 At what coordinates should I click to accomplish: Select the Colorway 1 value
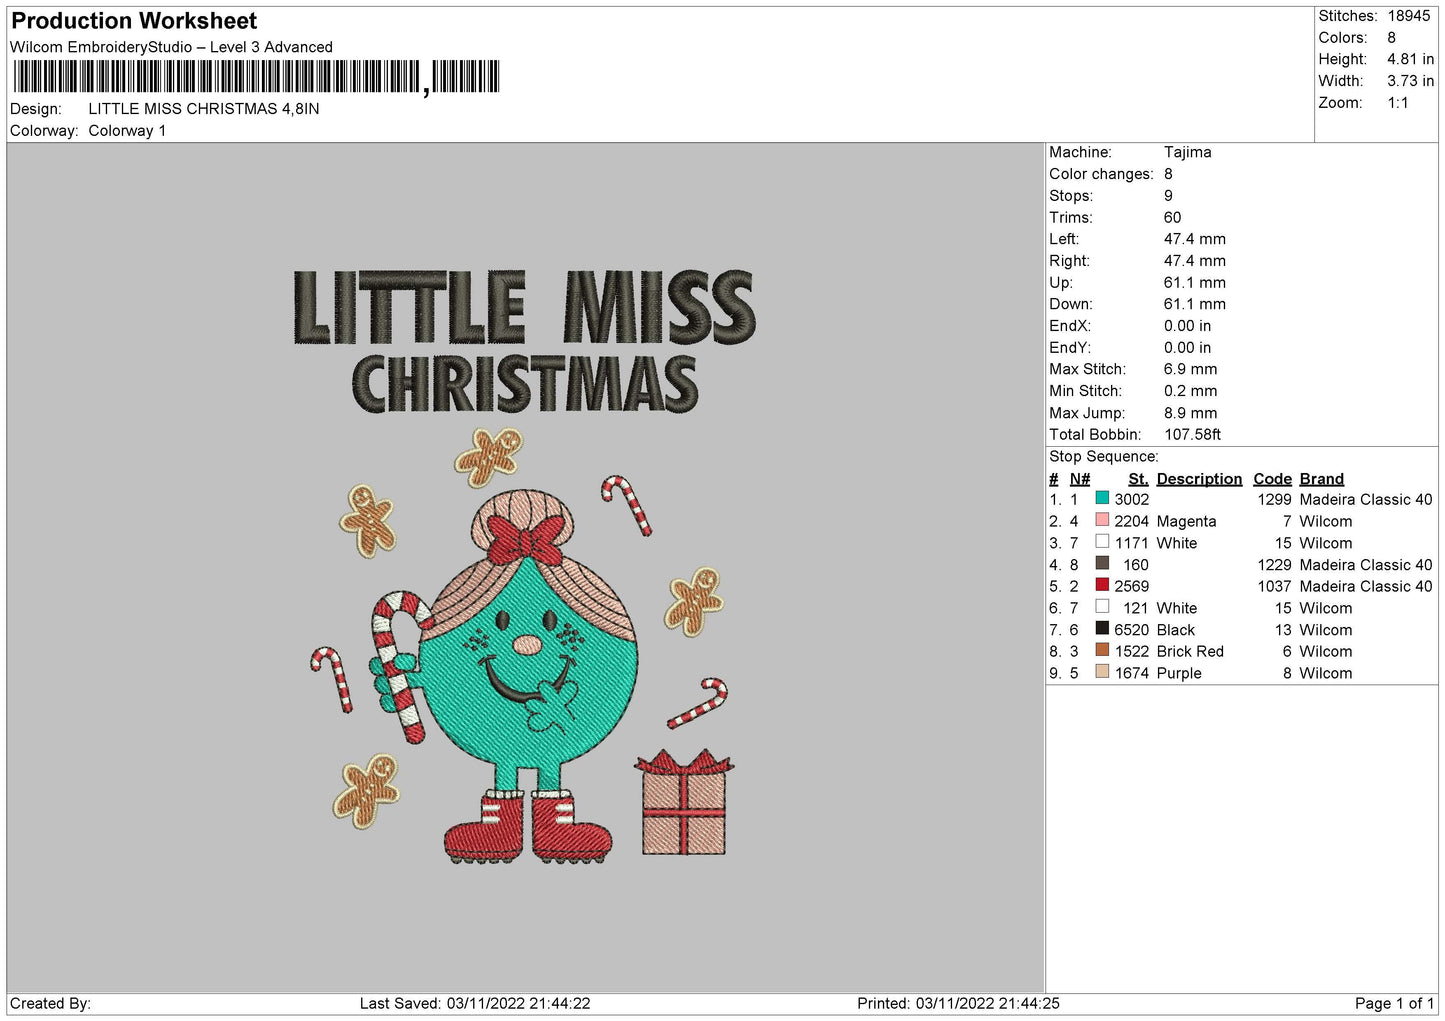click(127, 131)
